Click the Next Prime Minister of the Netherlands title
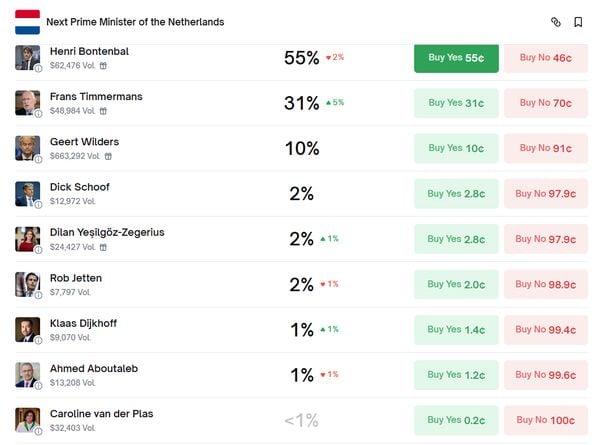This screenshot has width=600, height=445. (135, 22)
